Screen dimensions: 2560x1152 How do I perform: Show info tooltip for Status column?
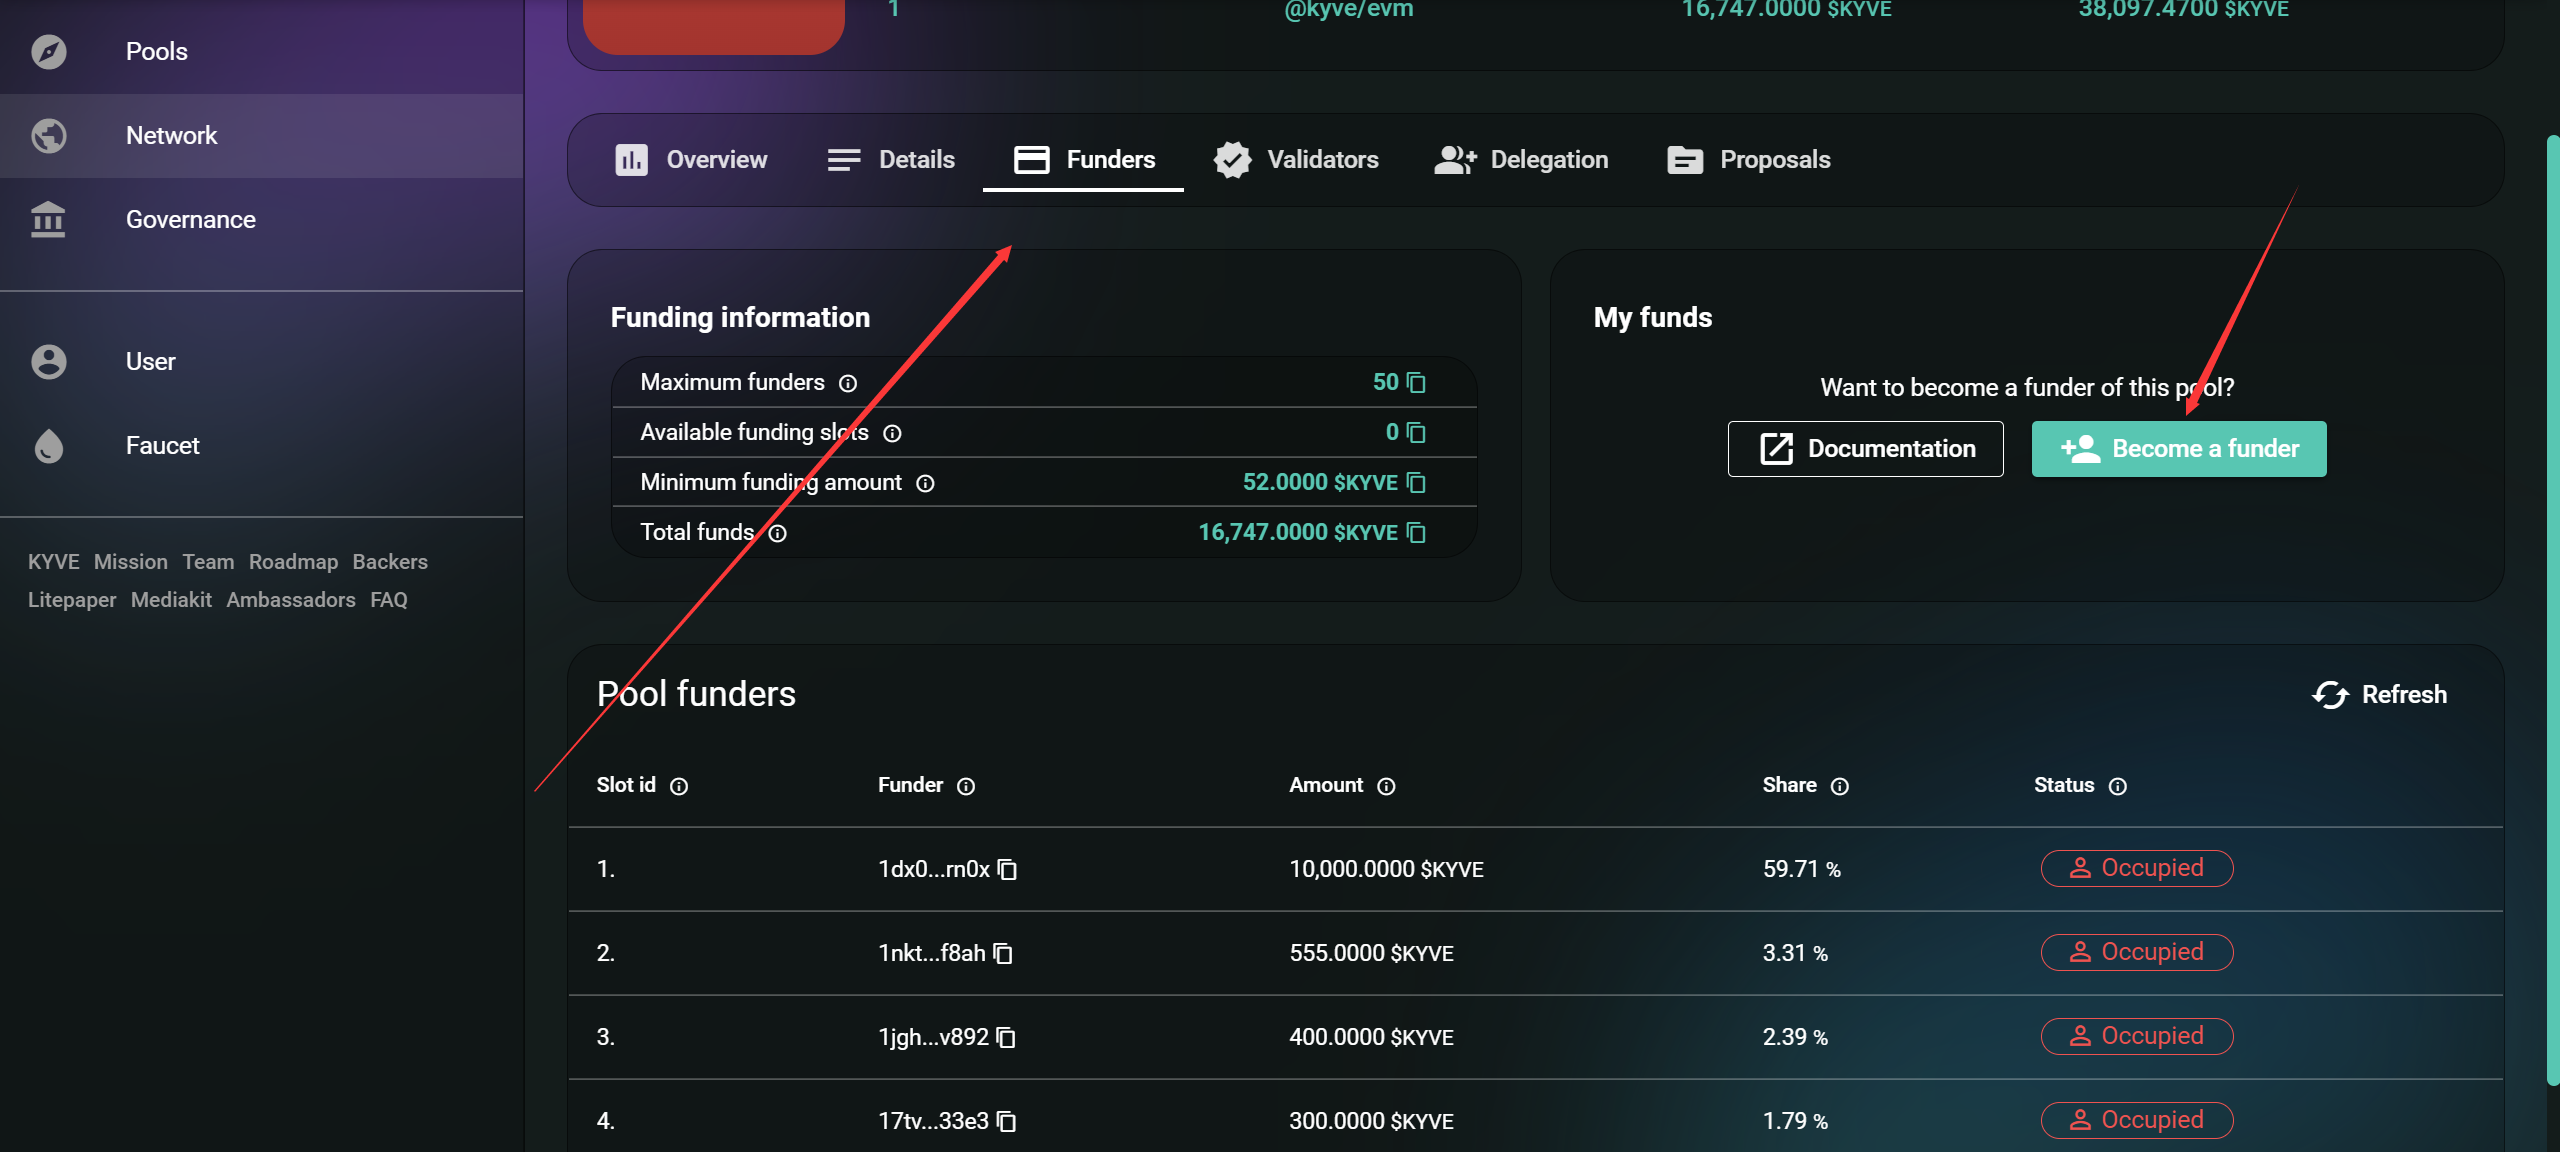coord(2117,787)
